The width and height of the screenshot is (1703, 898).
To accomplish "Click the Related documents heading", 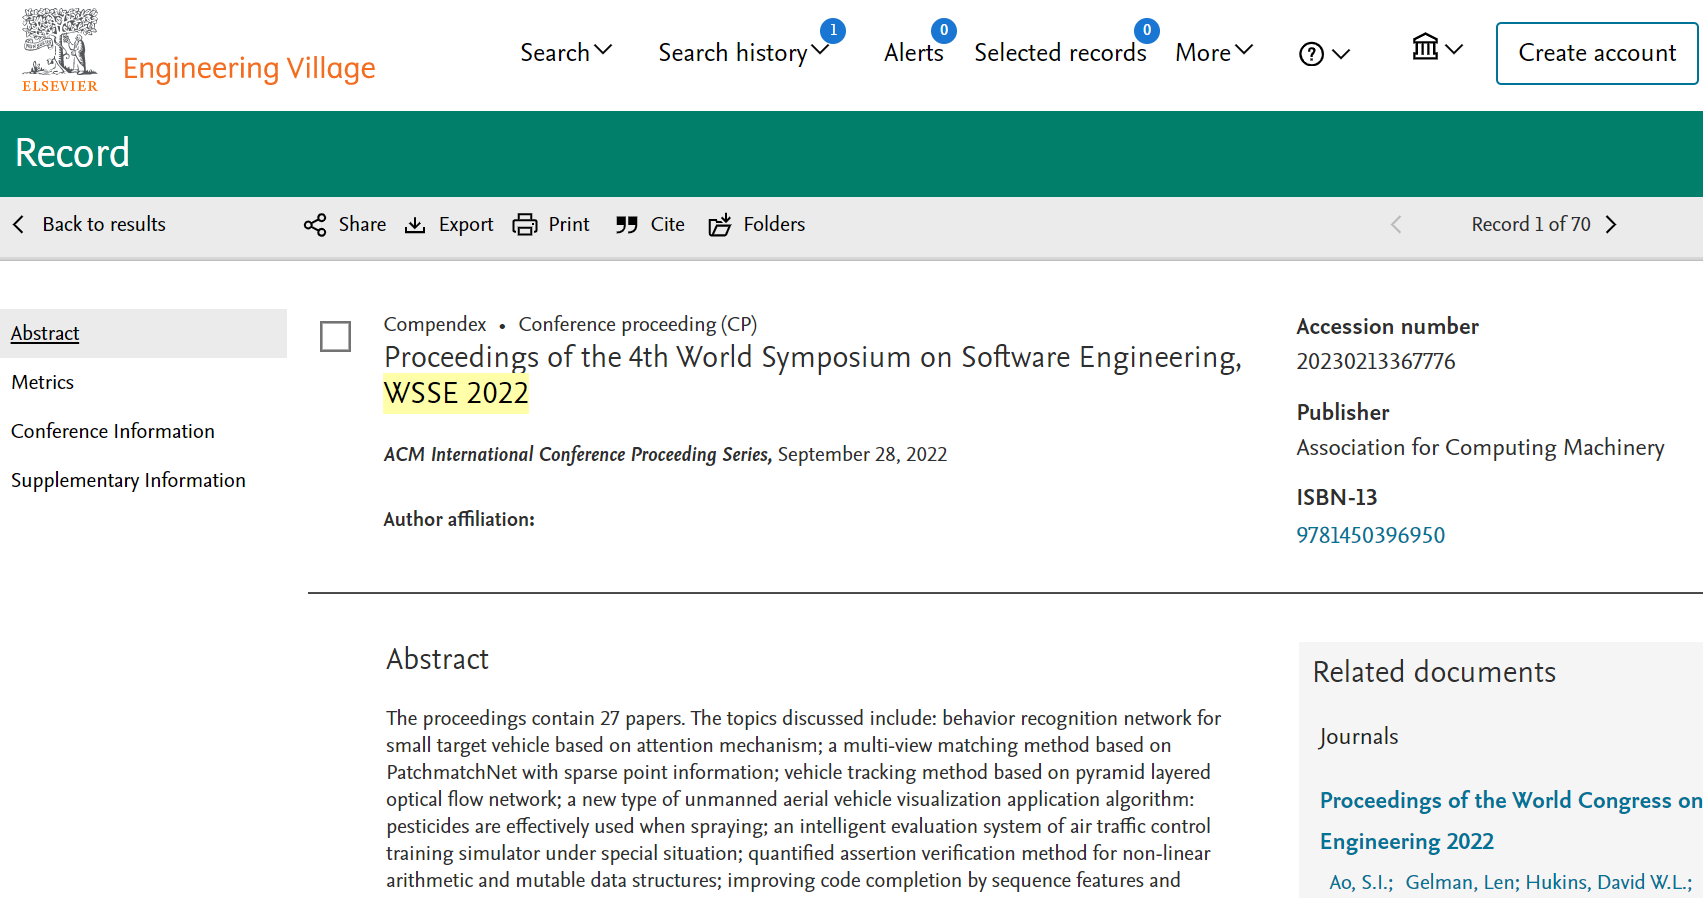I will 1434,672.
